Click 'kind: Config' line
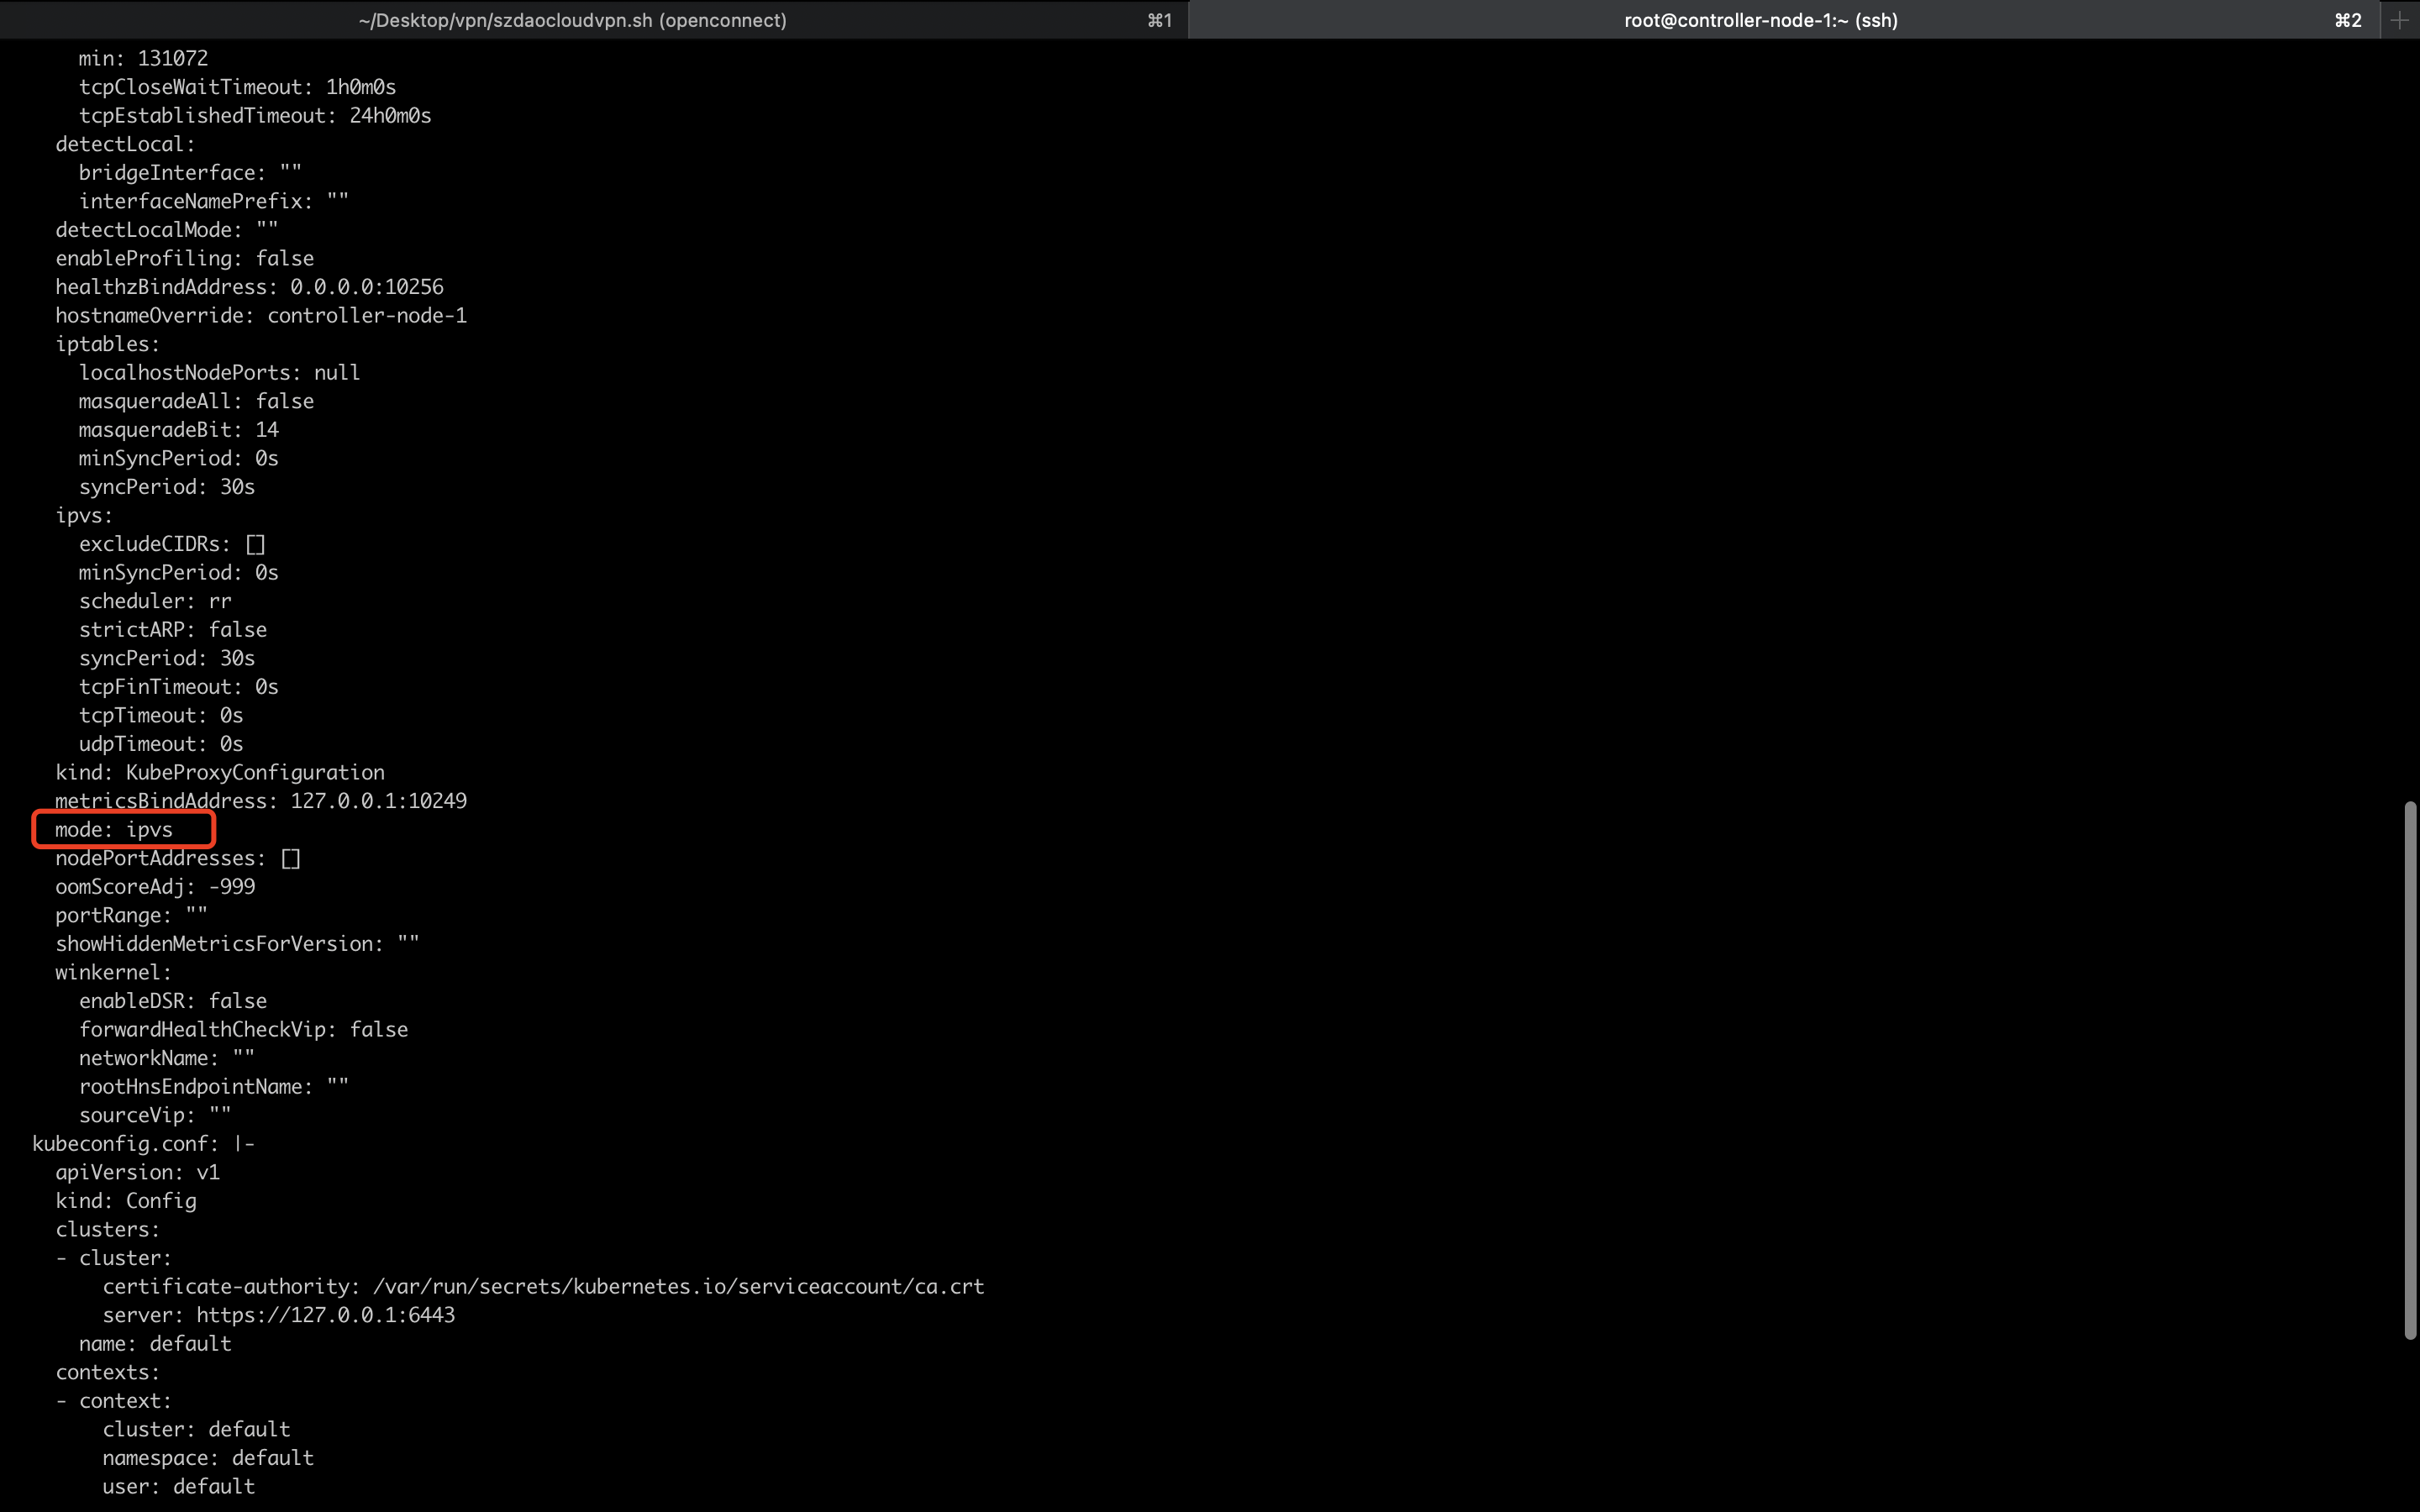2420x1512 pixels. [x=125, y=1201]
